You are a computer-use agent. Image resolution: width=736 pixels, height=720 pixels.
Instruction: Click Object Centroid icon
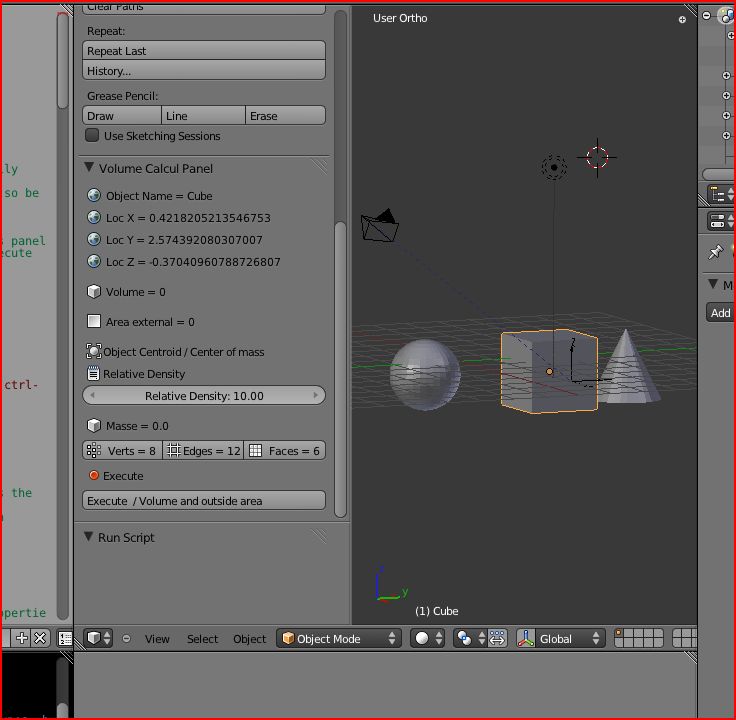[x=94, y=351]
